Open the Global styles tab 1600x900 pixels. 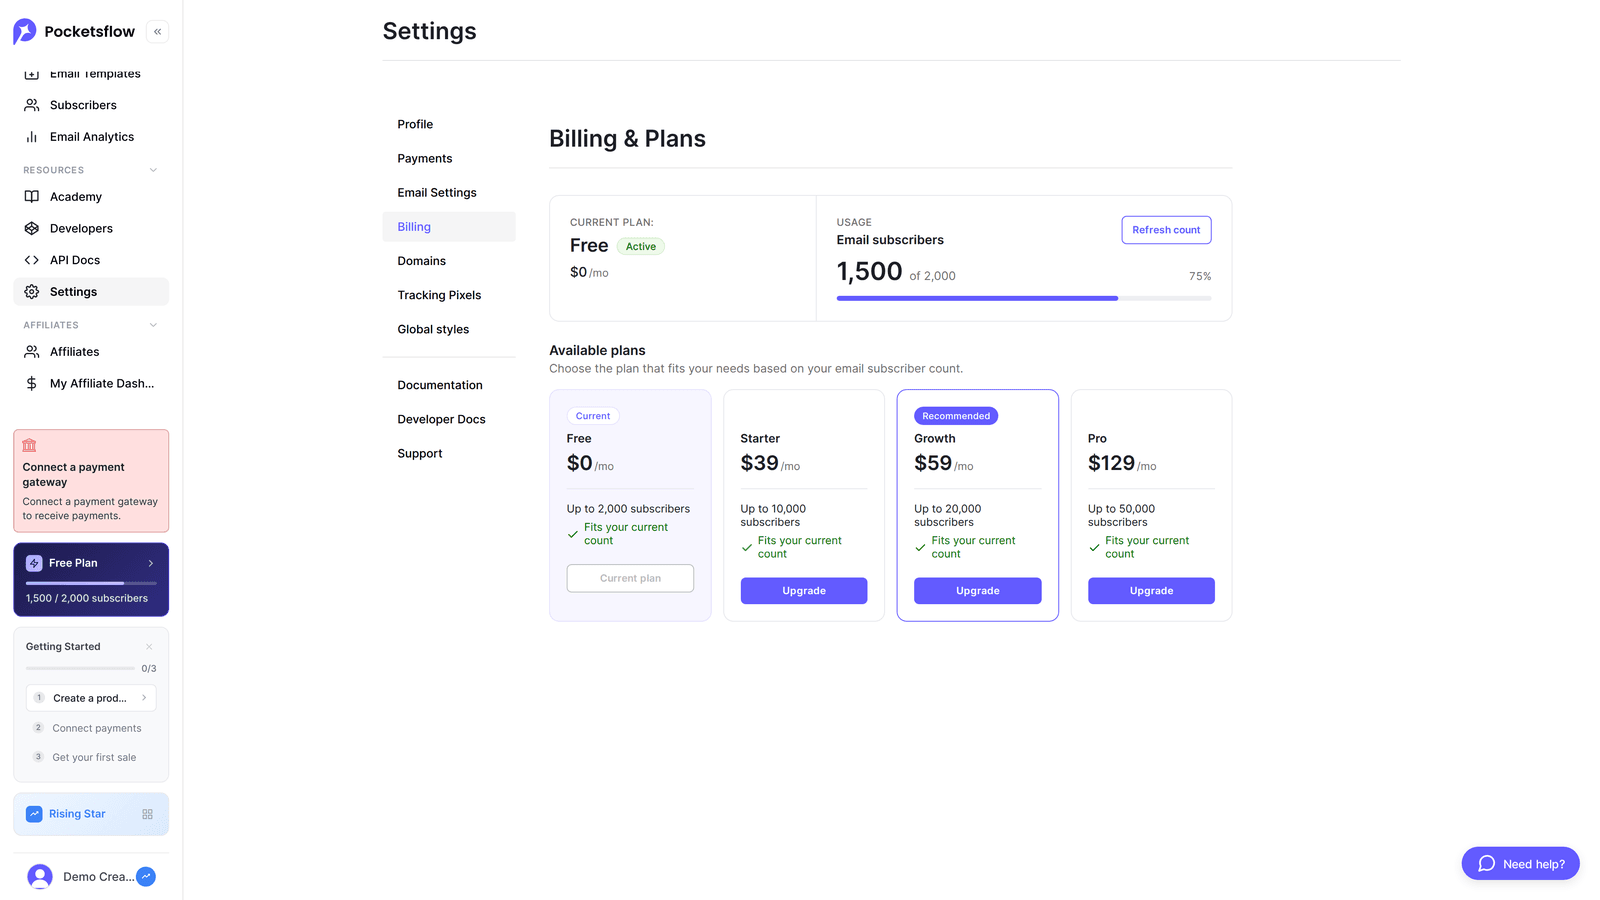pyautogui.click(x=449, y=329)
